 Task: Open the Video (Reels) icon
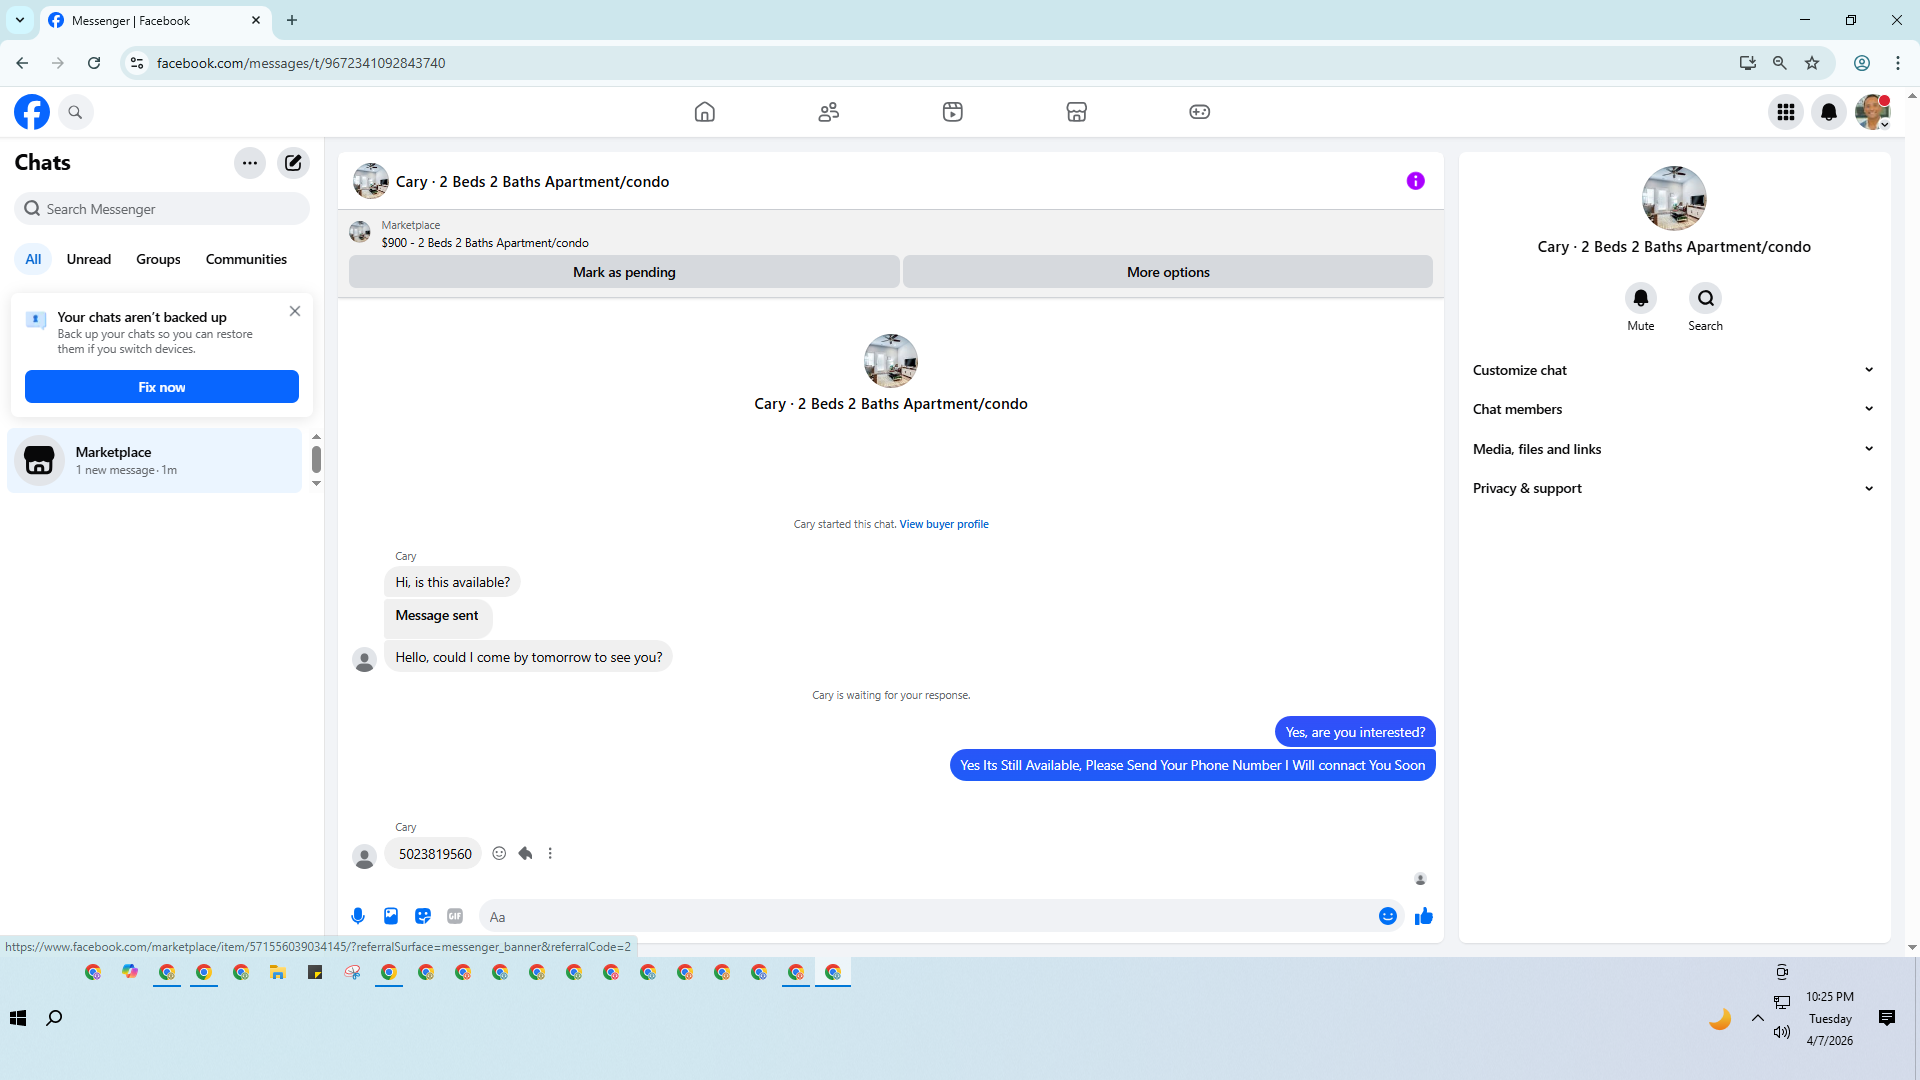pyautogui.click(x=953, y=112)
